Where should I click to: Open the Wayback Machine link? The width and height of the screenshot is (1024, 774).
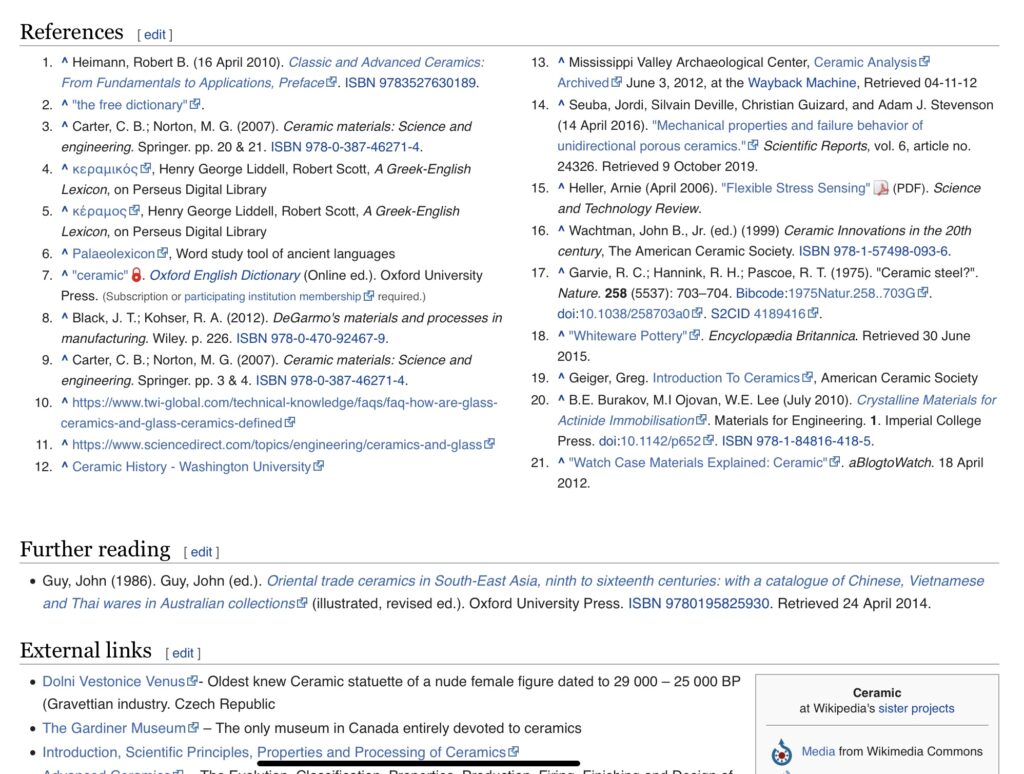(x=802, y=83)
